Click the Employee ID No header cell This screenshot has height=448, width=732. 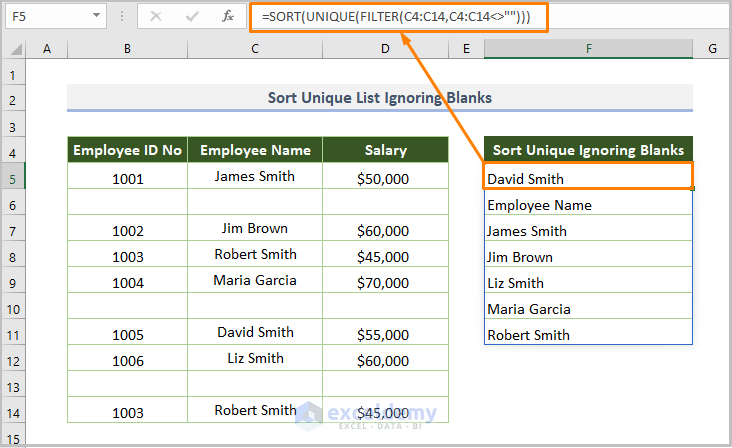tap(128, 151)
